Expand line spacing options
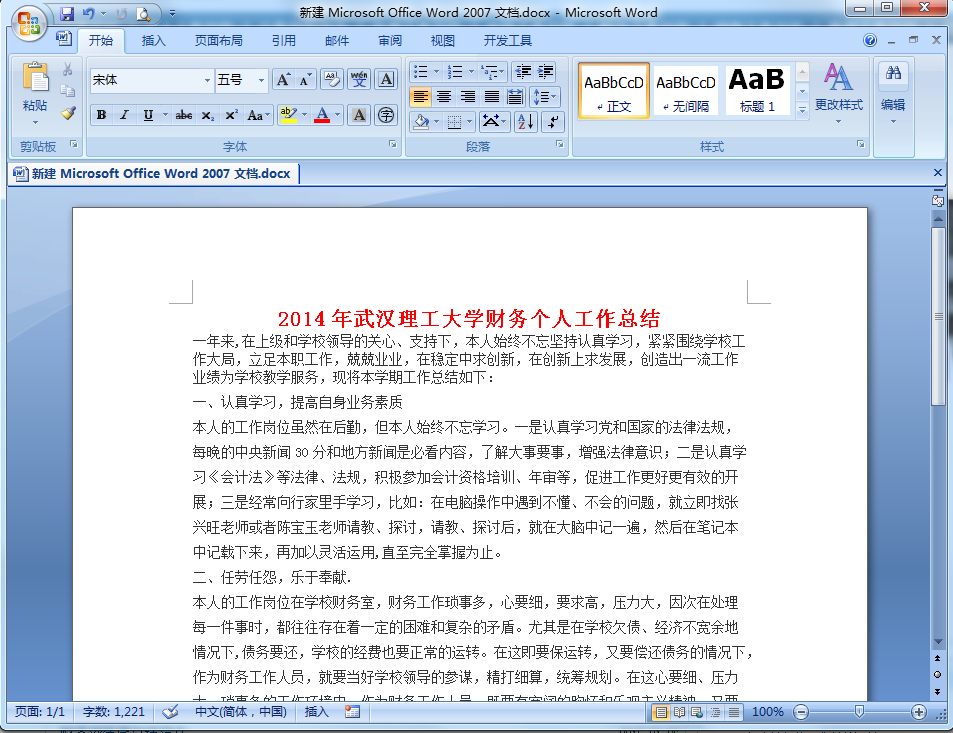The image size is (953, 733). coord(545,97)
